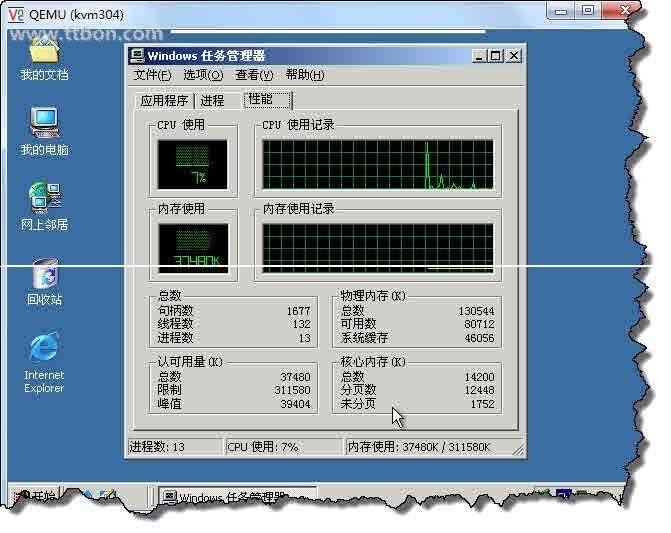Viewport: 671px width, 533px height.
Task: Click status bar text CPU 使用: 7%
Action: [x=263, y=447]
